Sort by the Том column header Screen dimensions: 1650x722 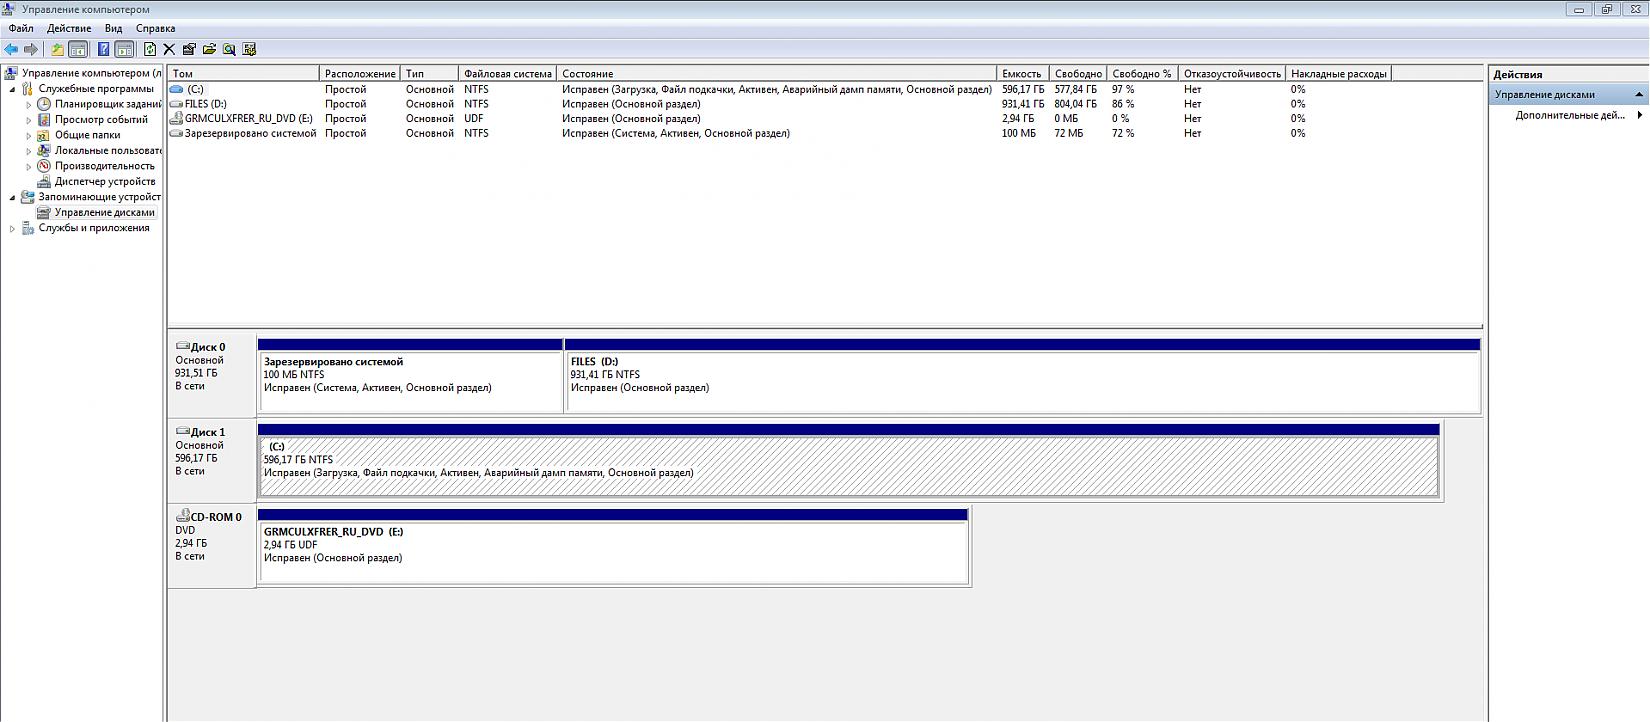coord(244,73)
